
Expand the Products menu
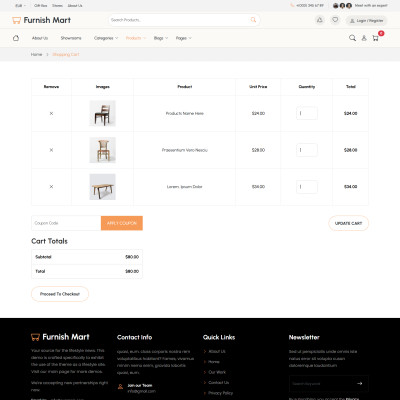[x=136, y=38]
